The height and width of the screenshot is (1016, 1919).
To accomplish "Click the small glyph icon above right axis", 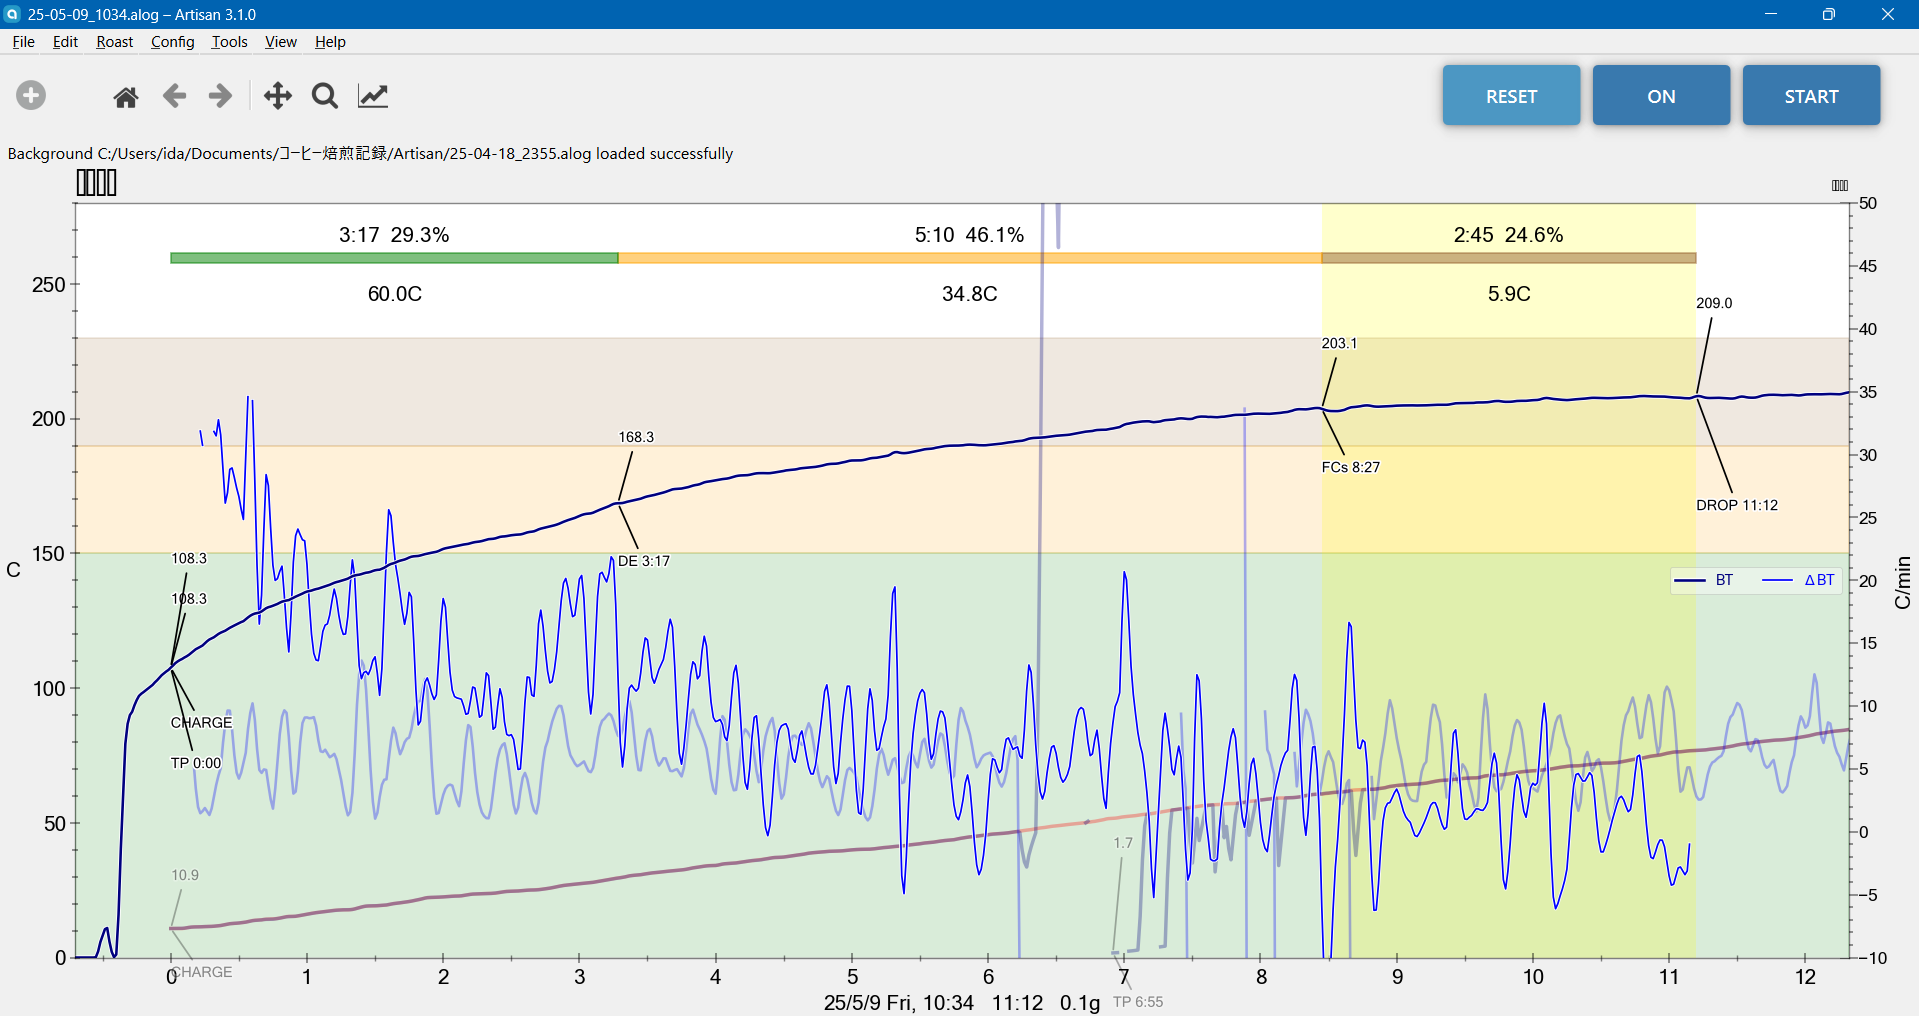I will [1840, 185].
